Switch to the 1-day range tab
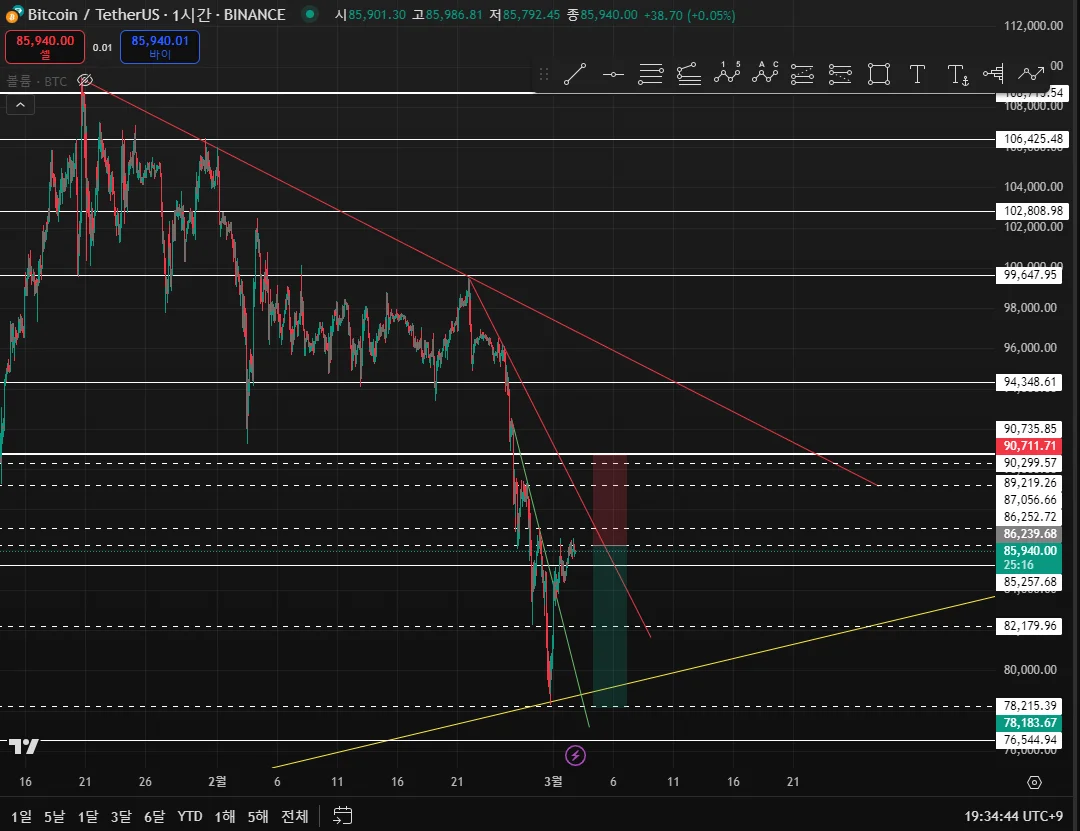Image resolution: width=1080 pixels, height=831 pixels. click(x=21, y=817)
